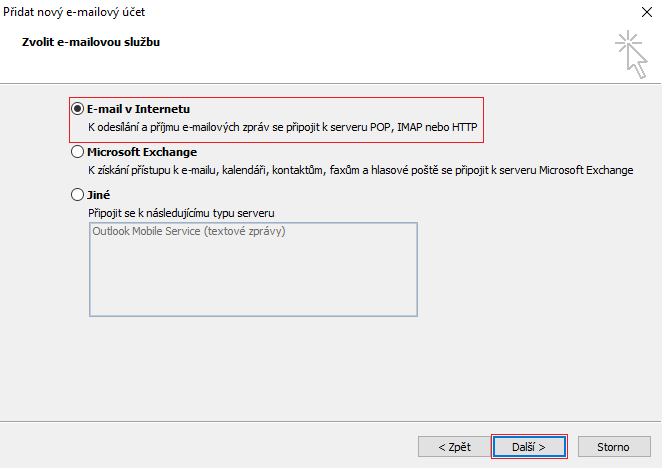Click the Připojit se k následujícímu typu serveru text
662x468 pixels.
(181, 213)
